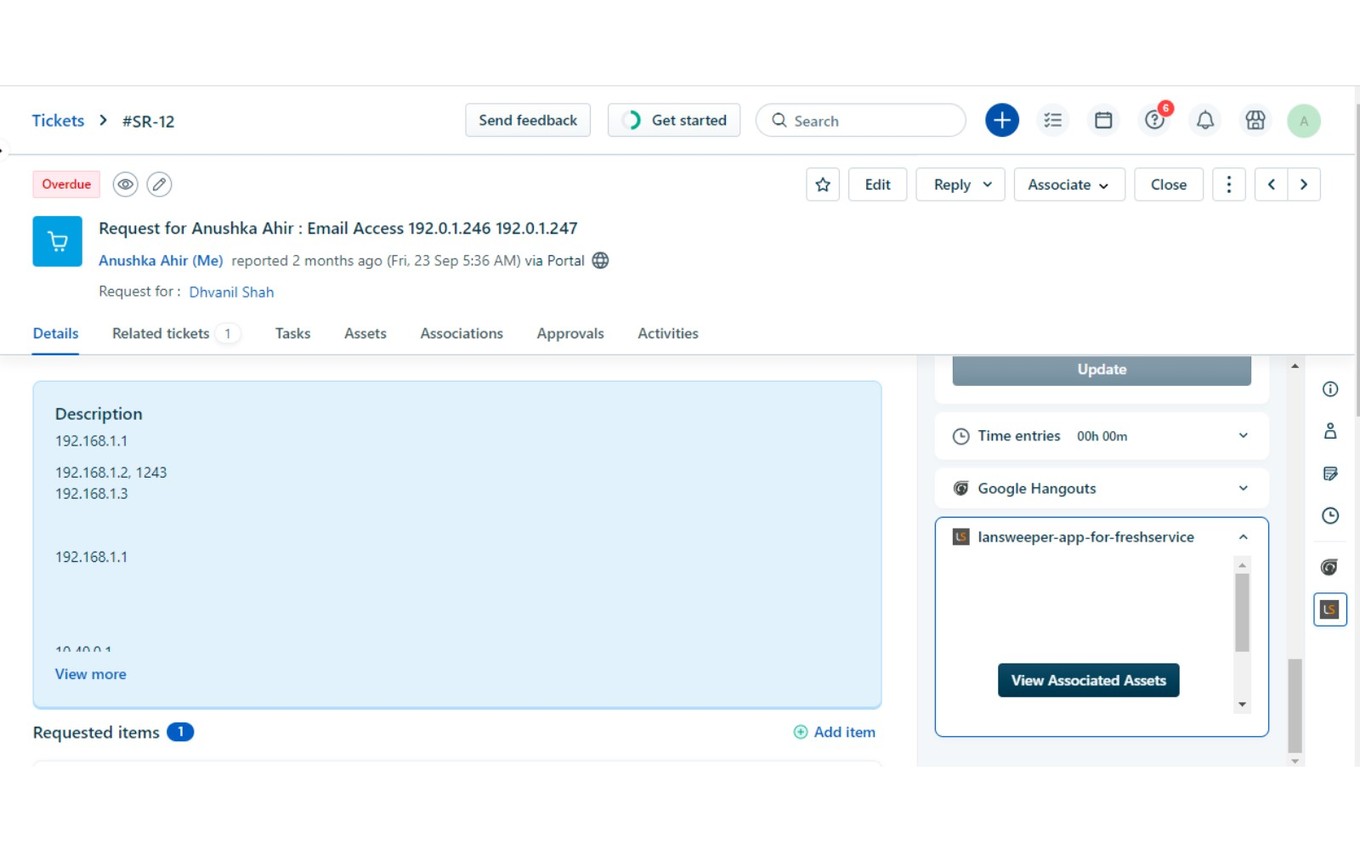The height and width of the screenshot is (850, 1360).
Task: Open the Related tickets tab
Action: click(x=161, y=333)
